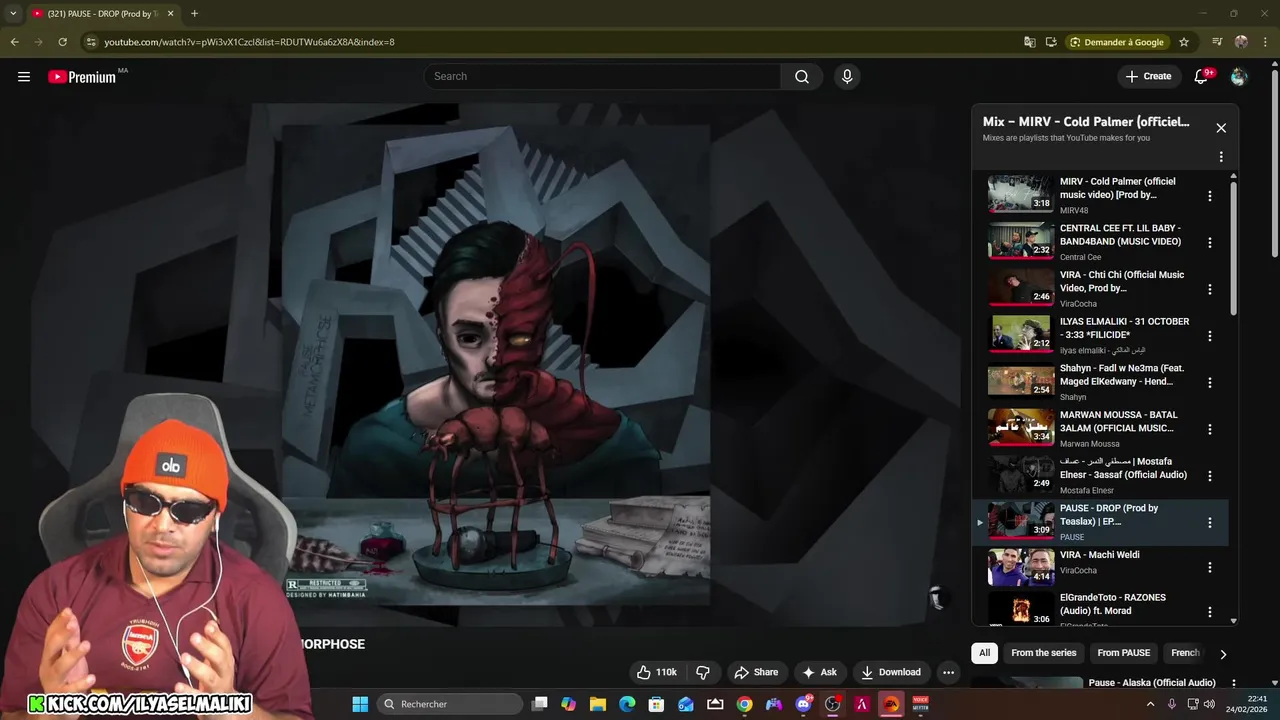Viewport: 1280px width, 720px height.
Task: Open Chrome icon in taskbar
Action: [744, 704]
